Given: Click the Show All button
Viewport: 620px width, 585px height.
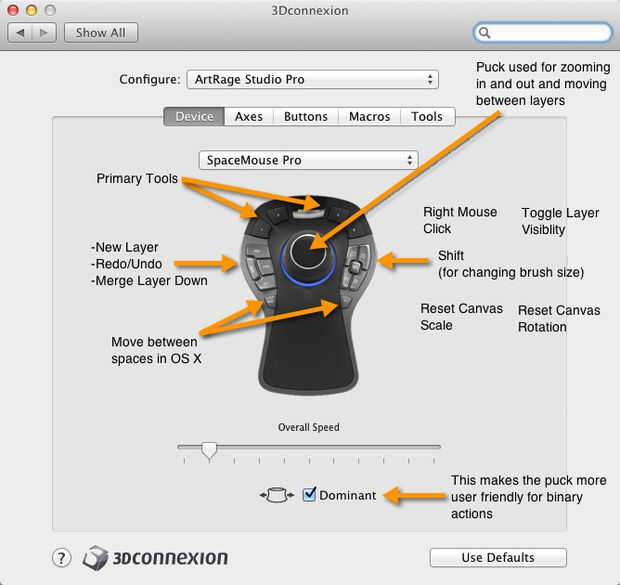Looking at the screenshot, I should coord(101,32).
